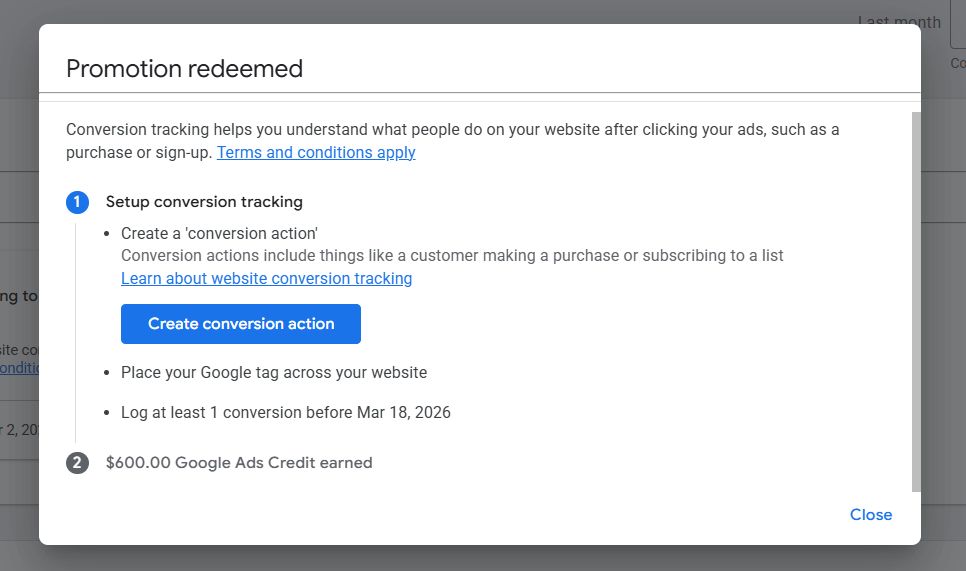Open Learn about website conversion tracking link
Image resolution: width=966 pixels, height=571 pixels.
click(x=266, y=278)
